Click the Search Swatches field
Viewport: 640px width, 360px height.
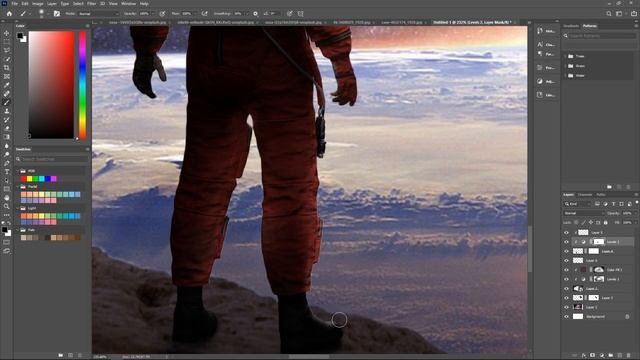pos(51,159)
